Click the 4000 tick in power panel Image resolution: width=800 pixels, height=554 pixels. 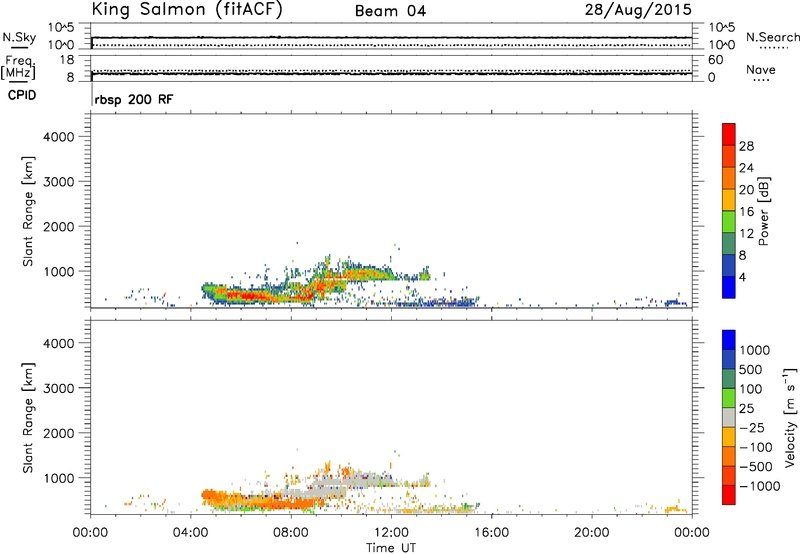click(x=59, y=137)
